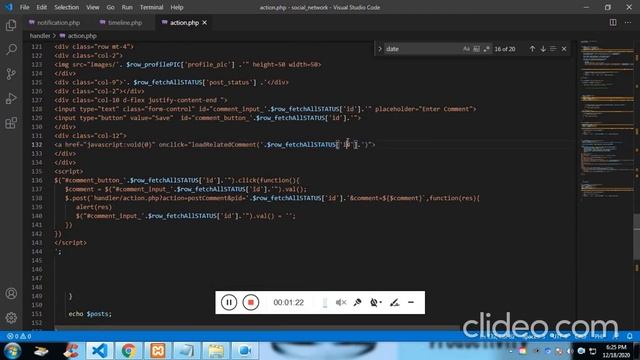Click the recorder audio level meter

325,302
